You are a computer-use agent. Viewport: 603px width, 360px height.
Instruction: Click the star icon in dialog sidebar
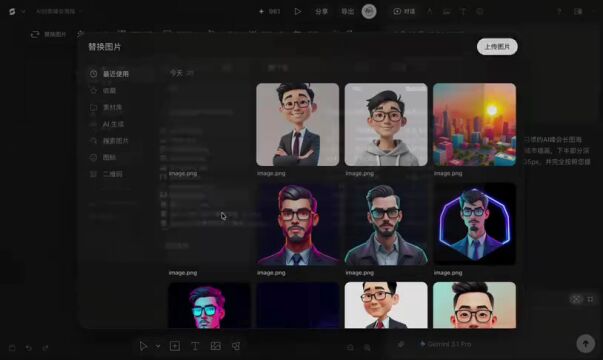pos(93,90)
